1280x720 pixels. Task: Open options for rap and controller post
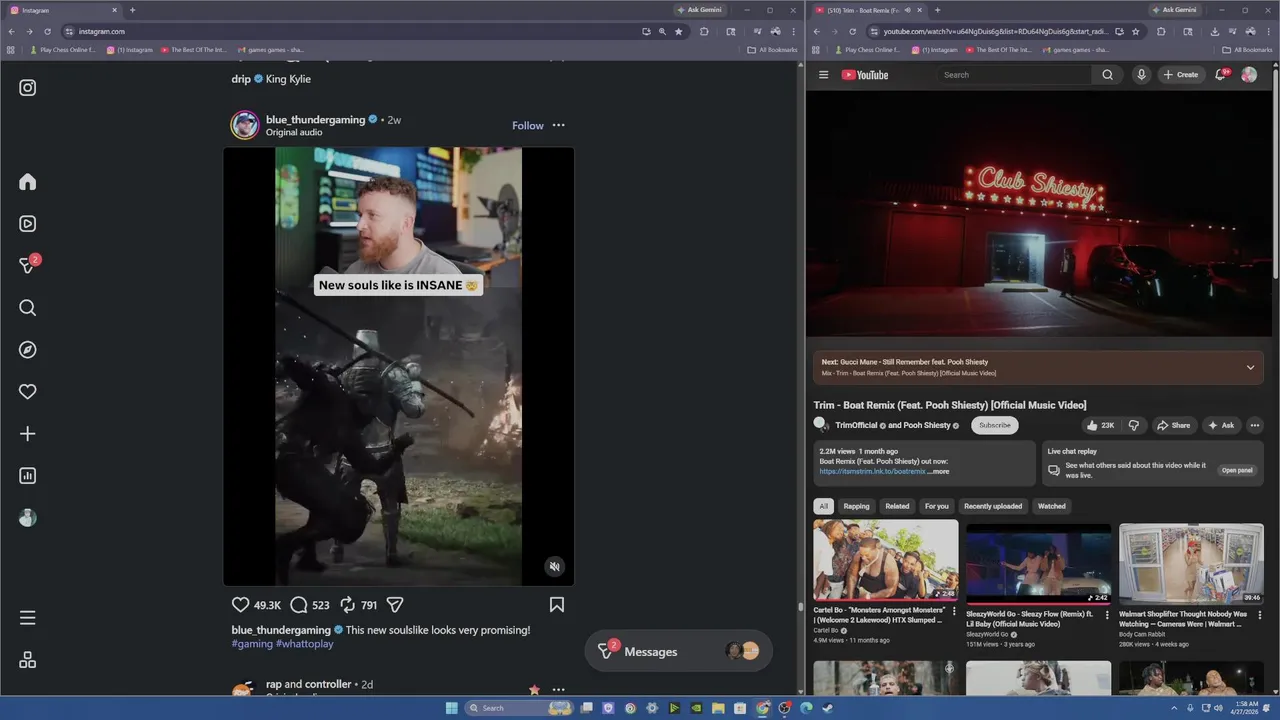558,689
